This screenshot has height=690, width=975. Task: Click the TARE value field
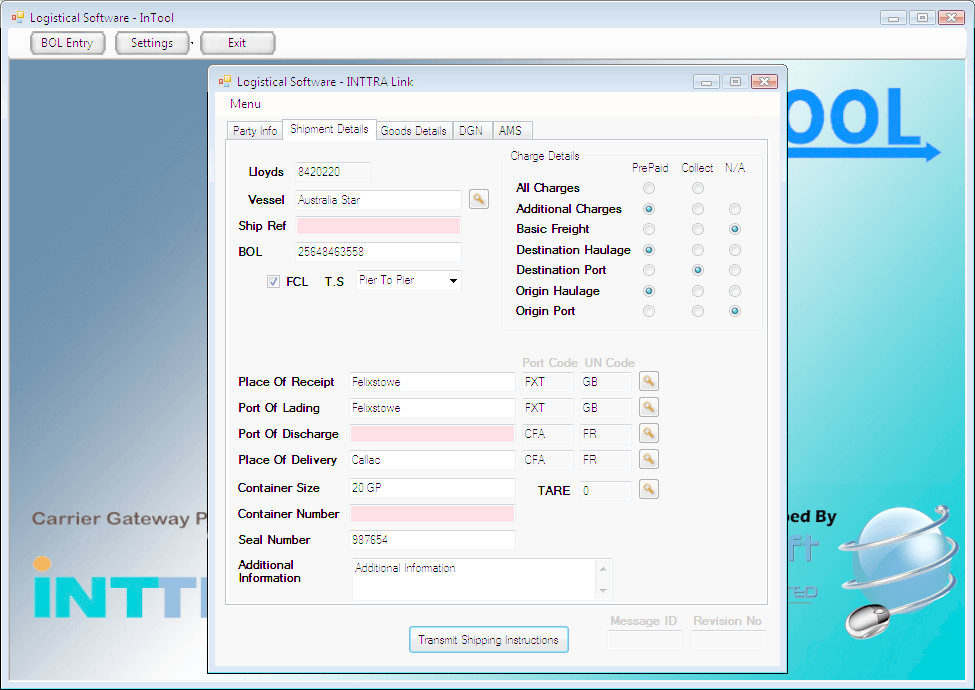coord(606,490)
